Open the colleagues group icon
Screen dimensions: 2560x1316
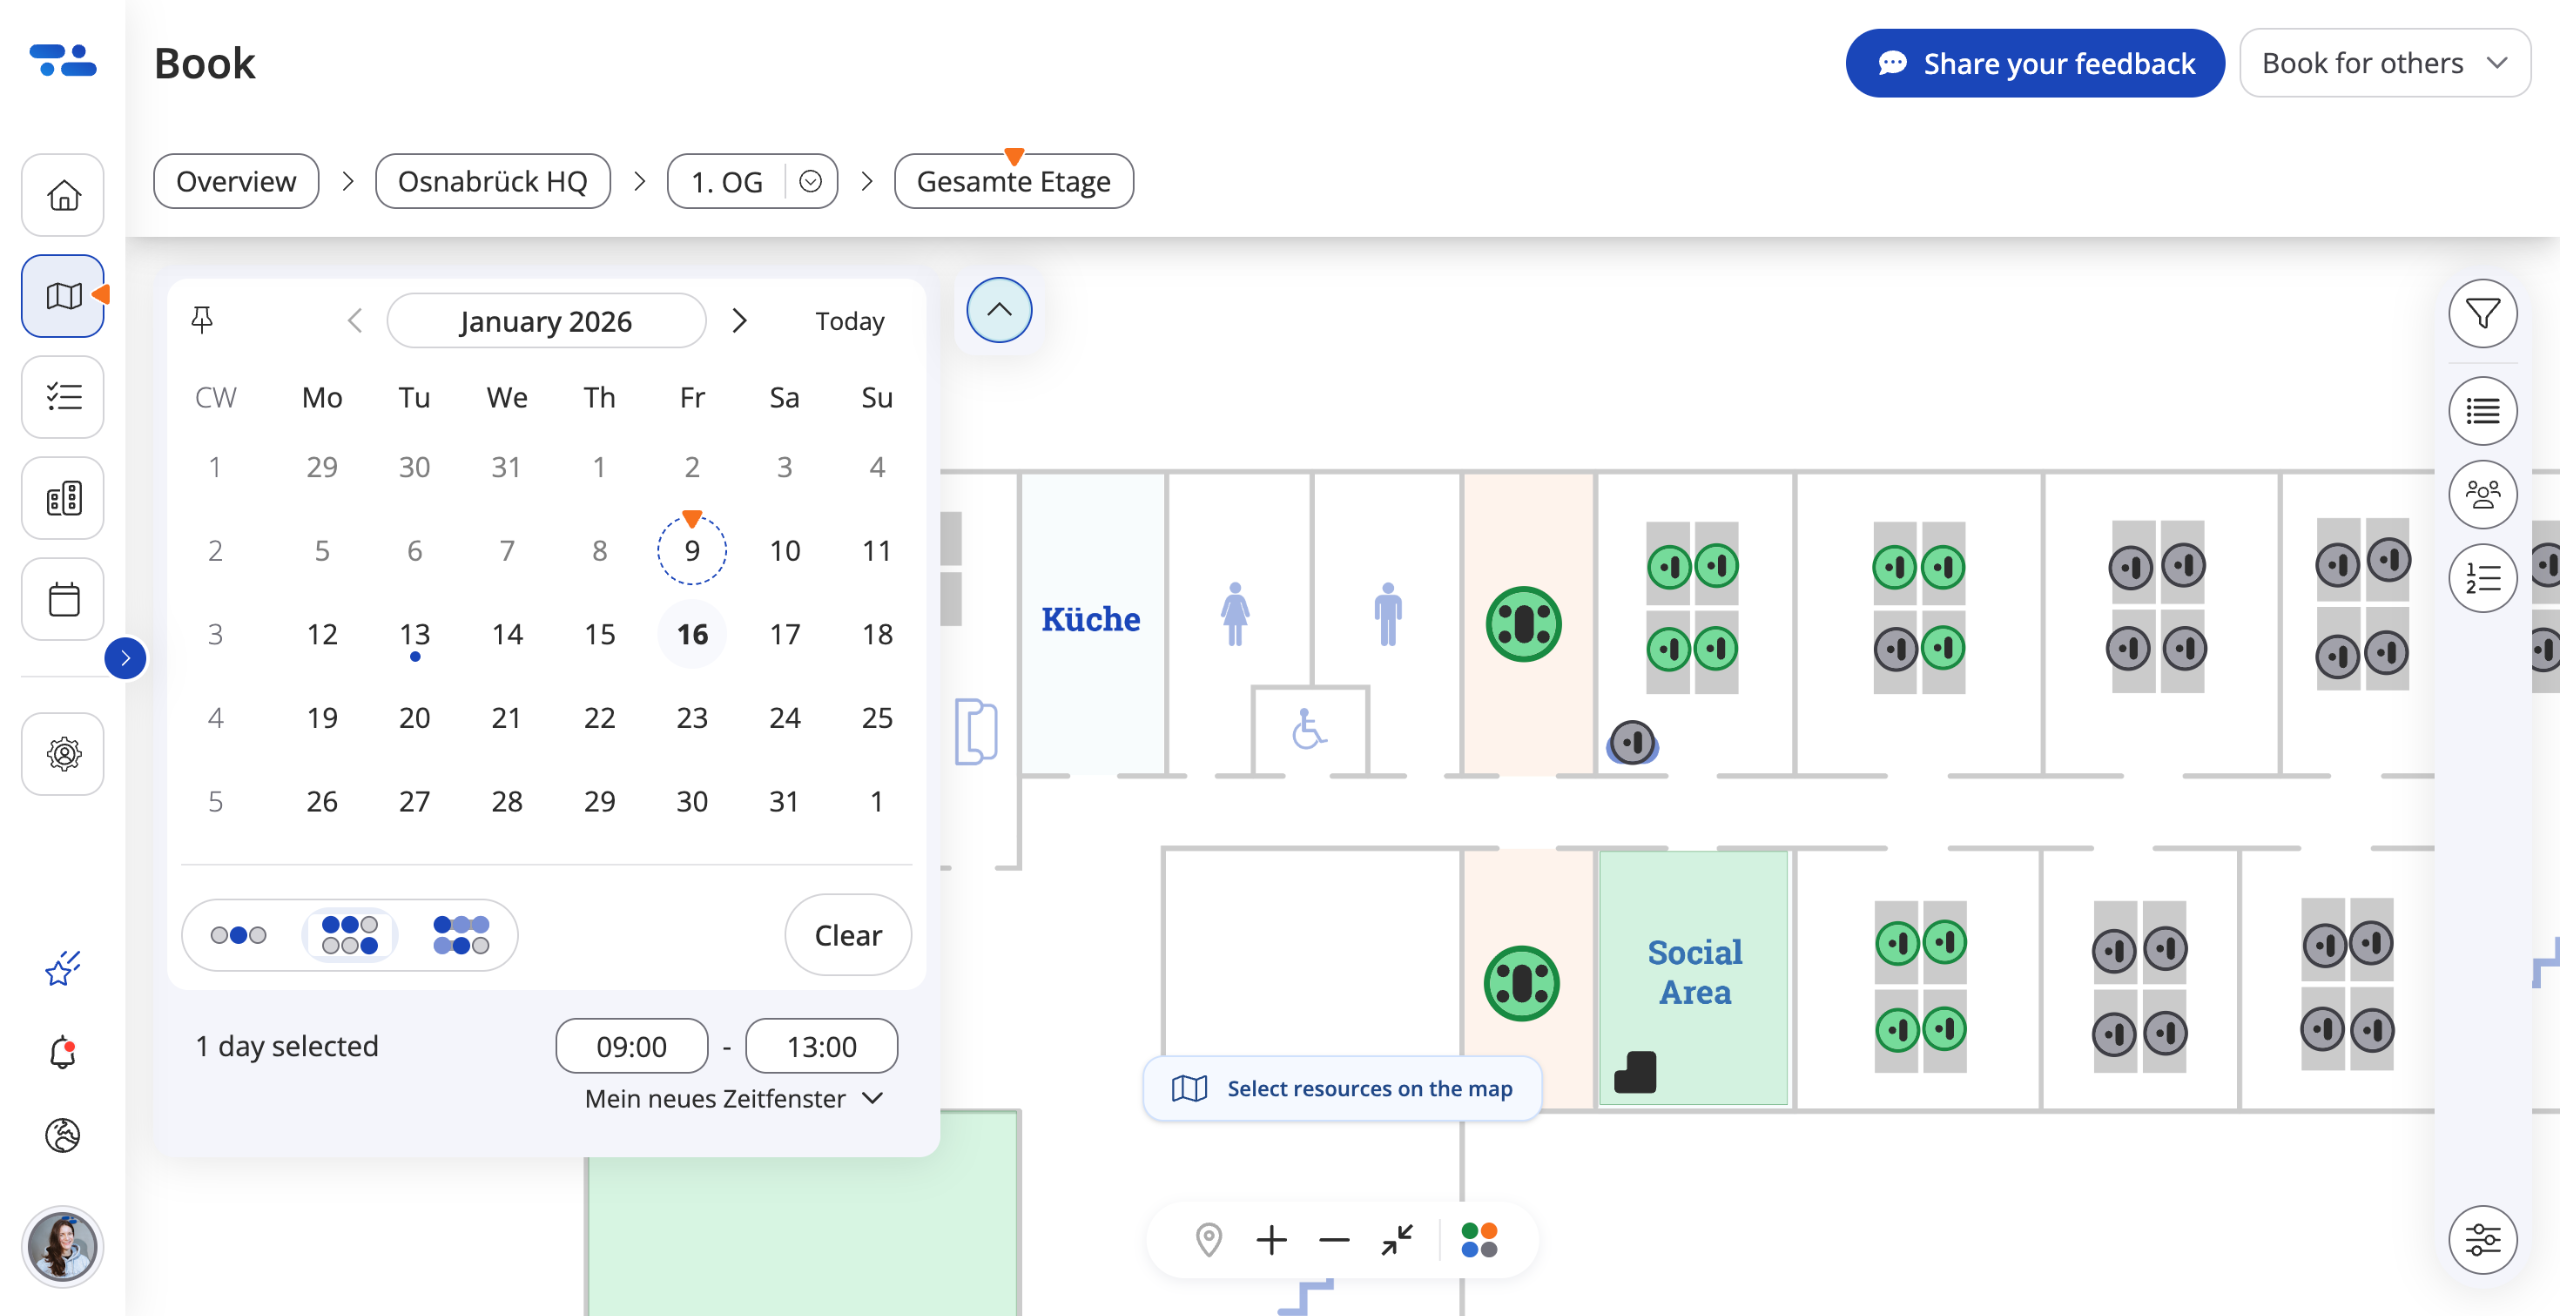point(2482,494)
